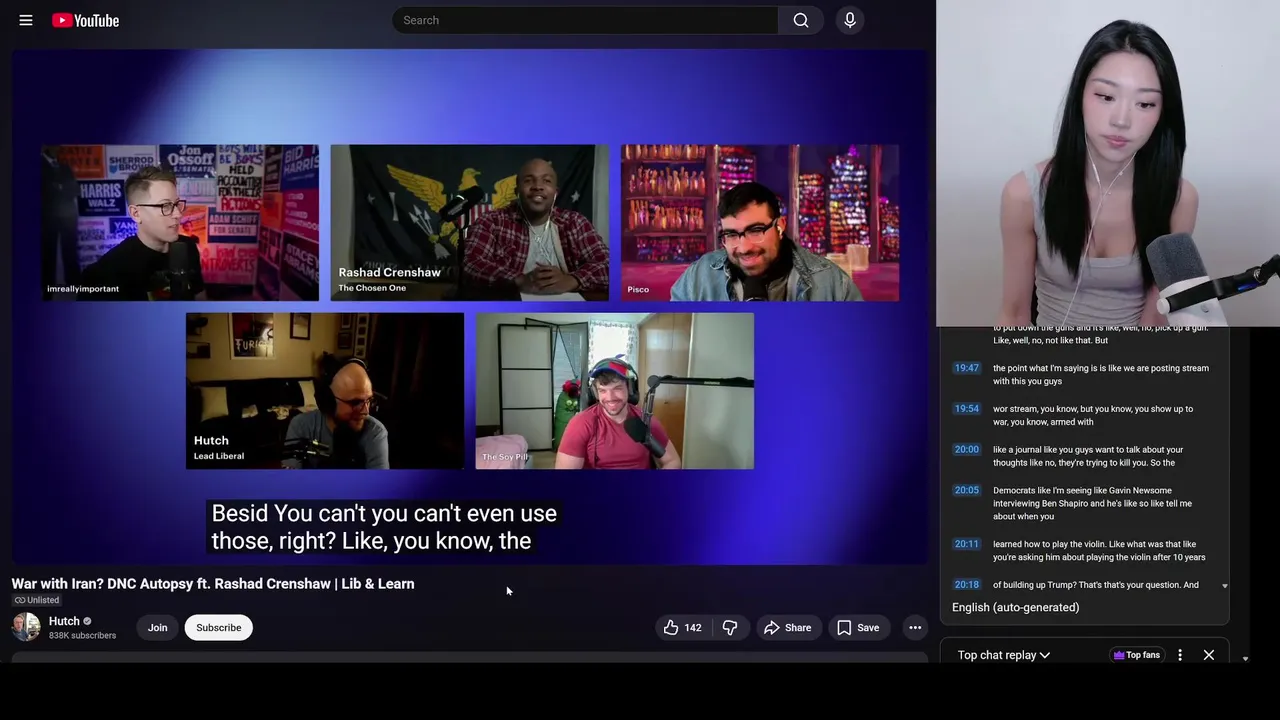Click the search magnifier button
Viewport: 1280px width, 720px height.
(801, 20)
